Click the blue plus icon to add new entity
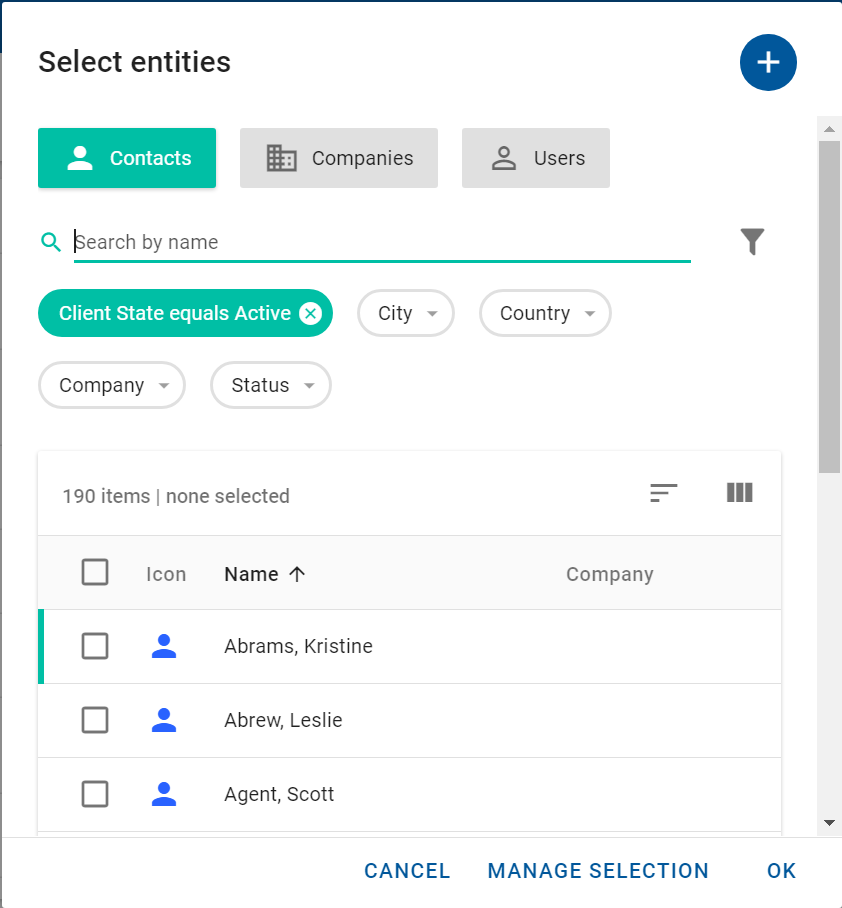Image resolution: width=842 pixels, height=908 pixels. coord(768,62)
